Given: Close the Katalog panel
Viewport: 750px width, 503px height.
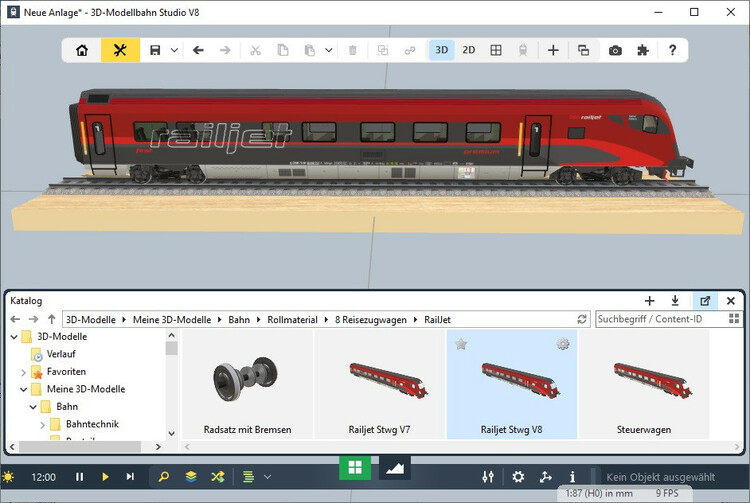Looking at the screenshot, I should point(730,301).
